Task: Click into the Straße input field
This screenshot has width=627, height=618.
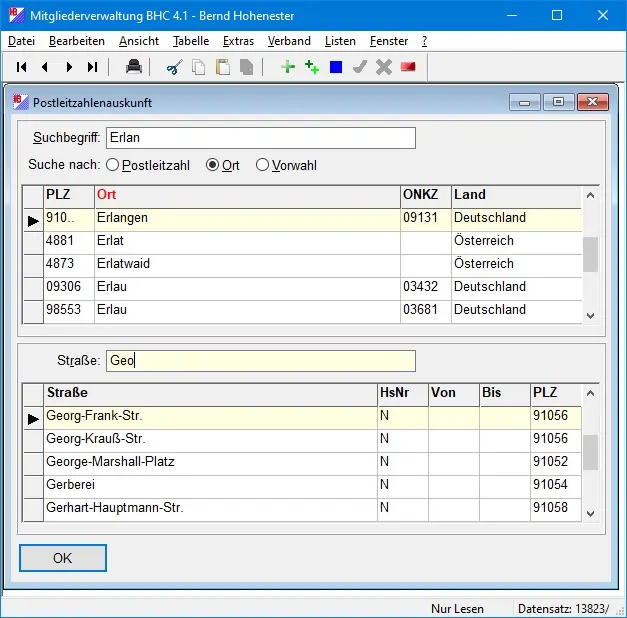Action: [x=260, y=361]
